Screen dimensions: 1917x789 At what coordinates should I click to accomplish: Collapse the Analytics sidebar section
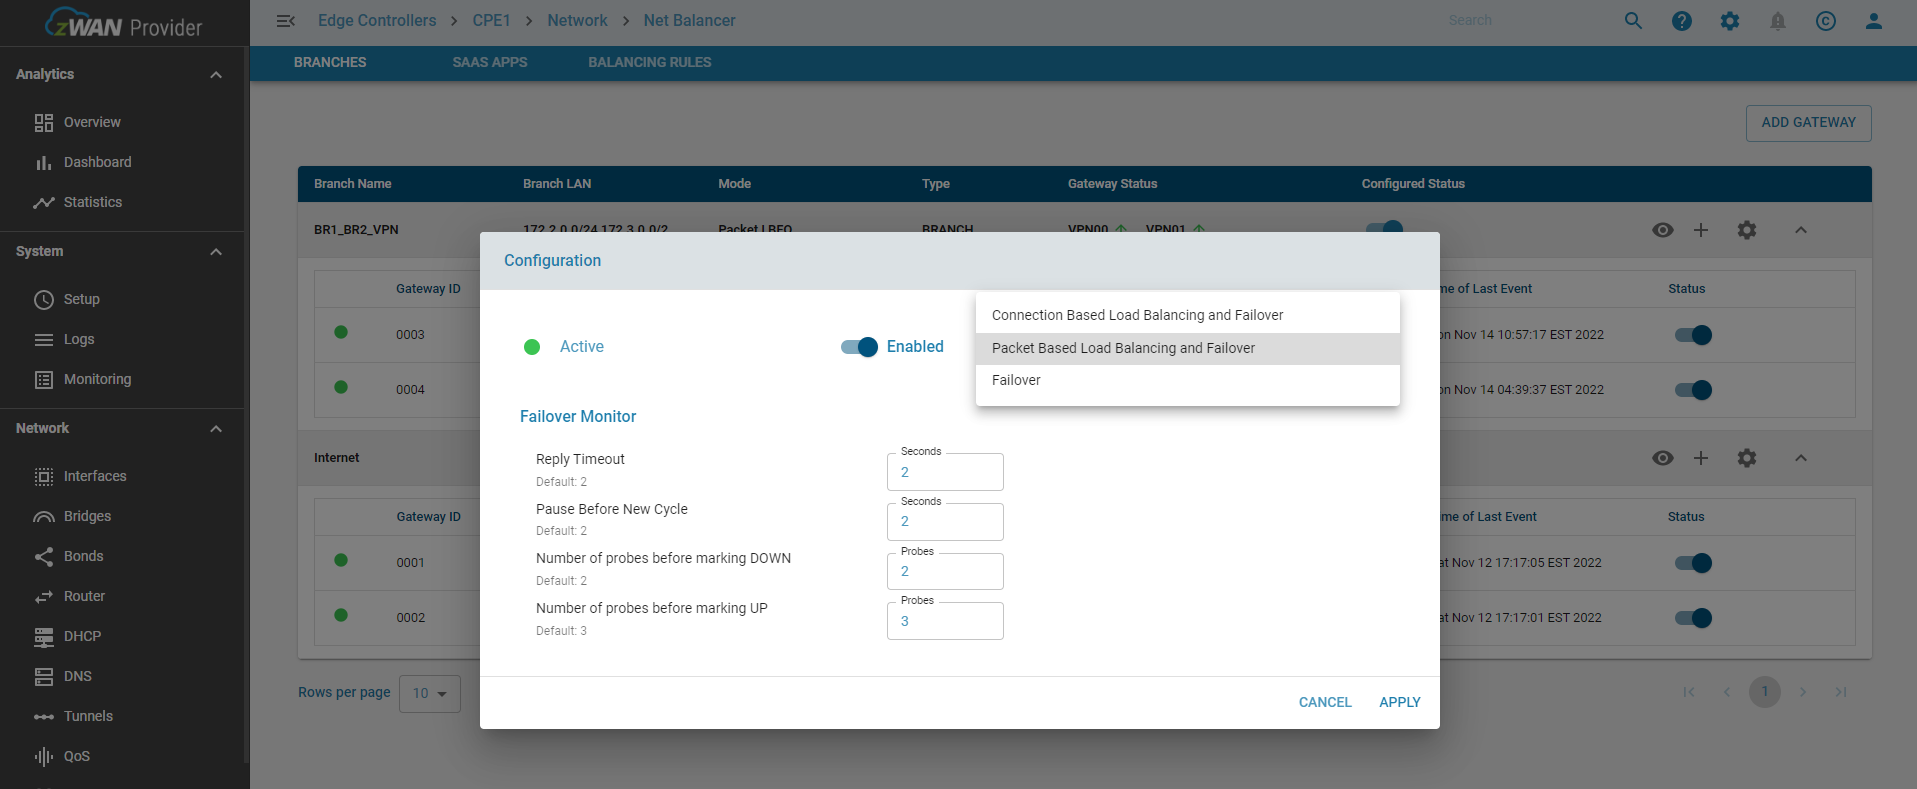(x=216, y=75)
